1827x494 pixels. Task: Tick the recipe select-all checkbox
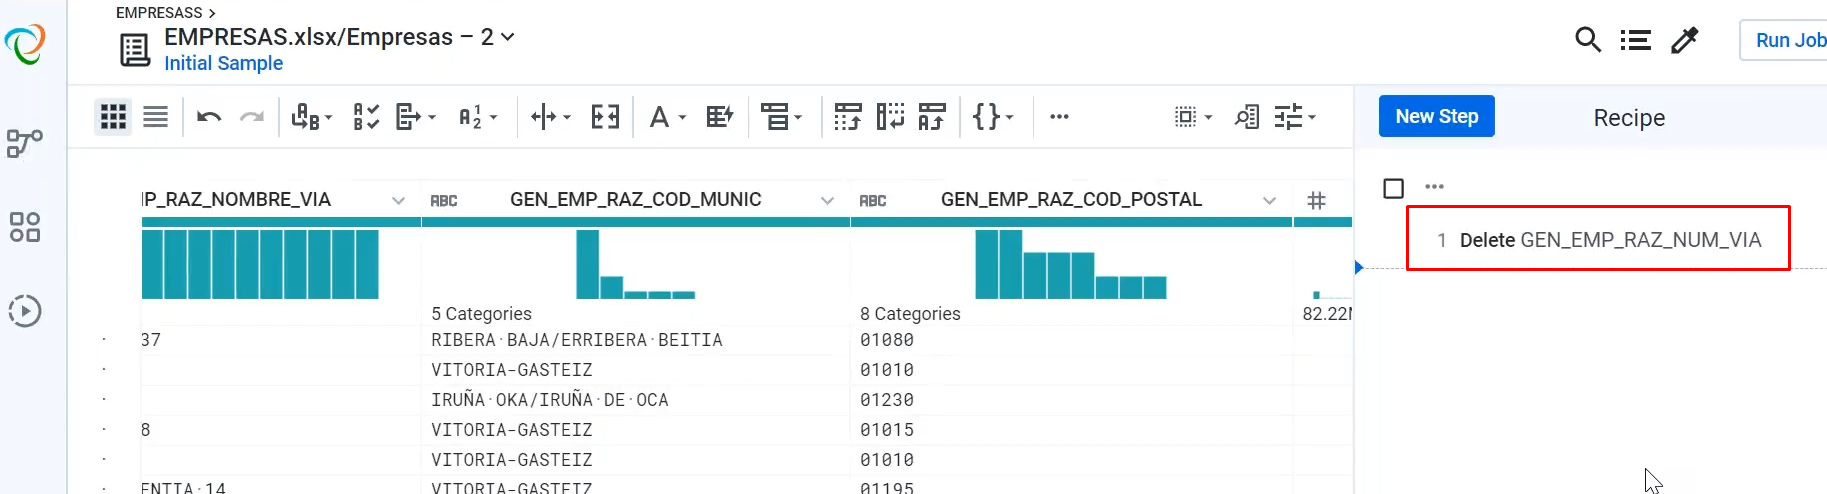coord(1393,188)
